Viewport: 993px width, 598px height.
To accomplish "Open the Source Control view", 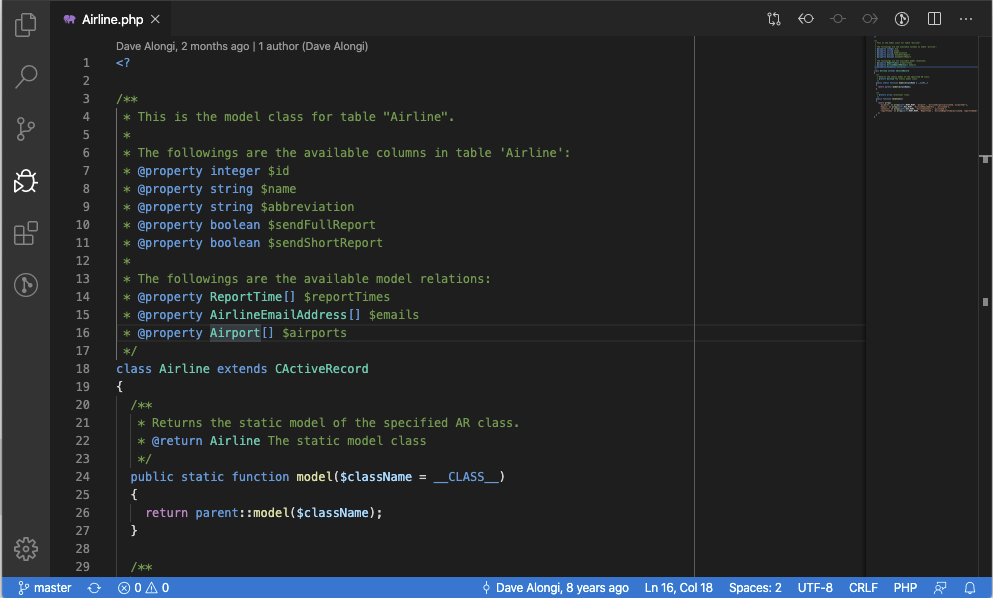I will (25, 129).
